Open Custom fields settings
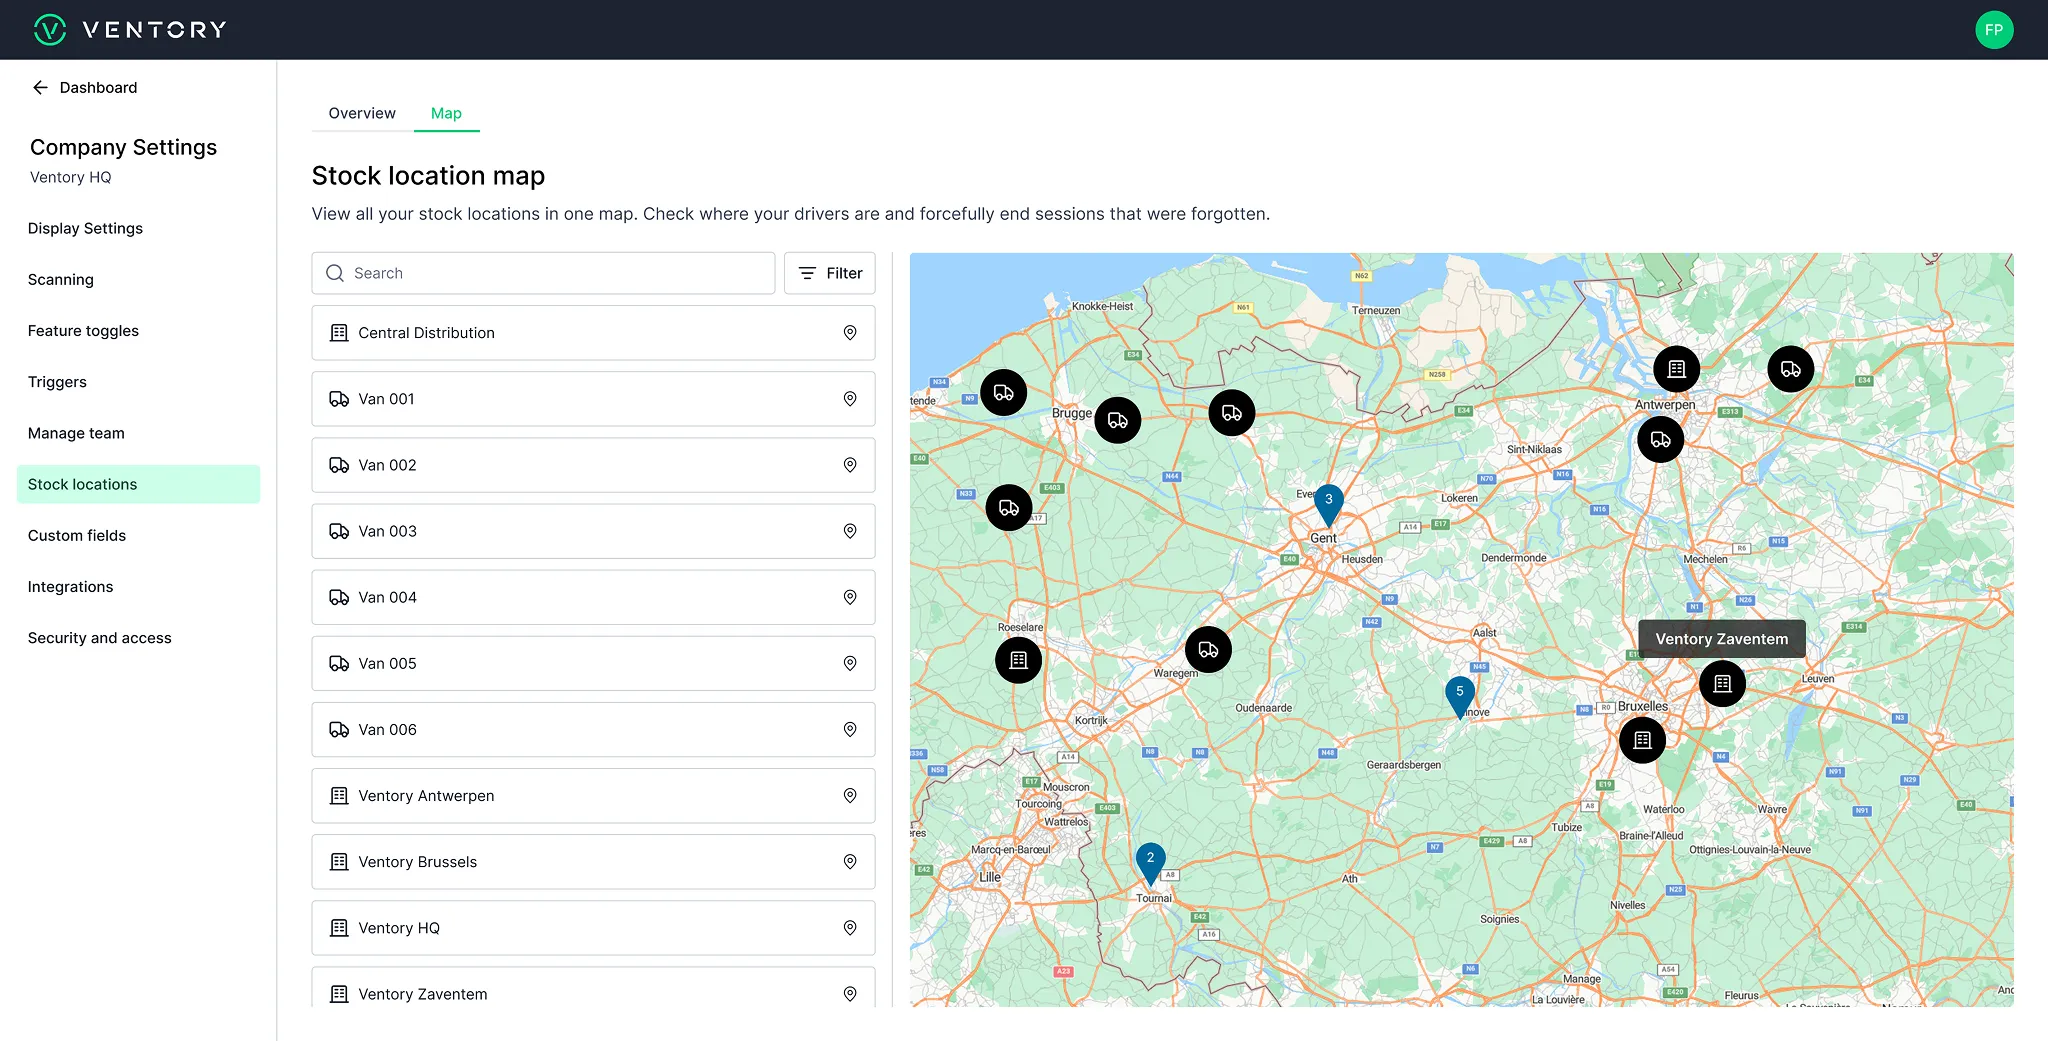This screenshot has height=1041, width=2048. (77, 535)
